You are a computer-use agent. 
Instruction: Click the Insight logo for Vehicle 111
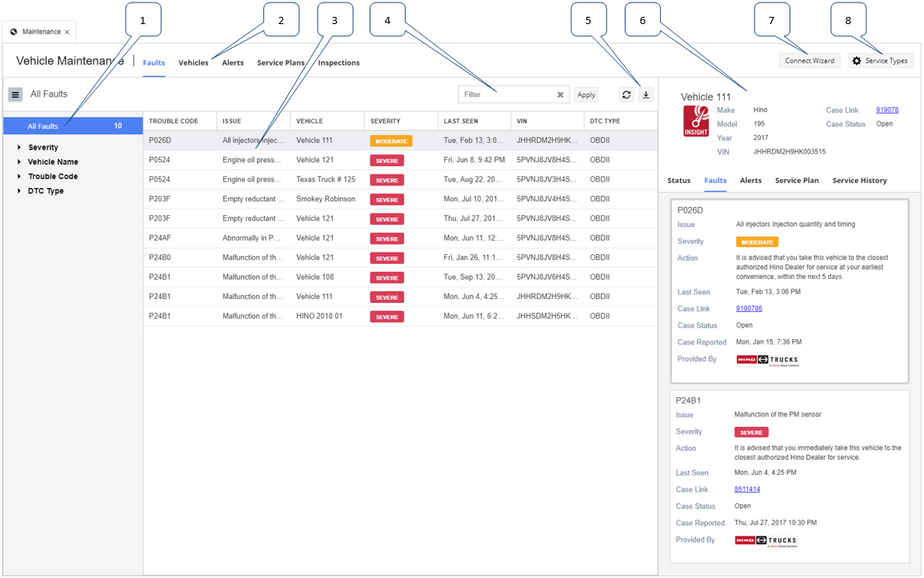point(696,121)
